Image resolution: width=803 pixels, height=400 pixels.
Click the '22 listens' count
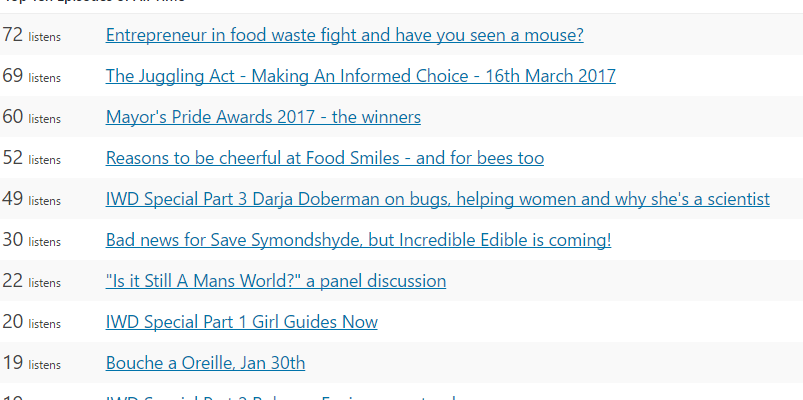pos(32,281)
